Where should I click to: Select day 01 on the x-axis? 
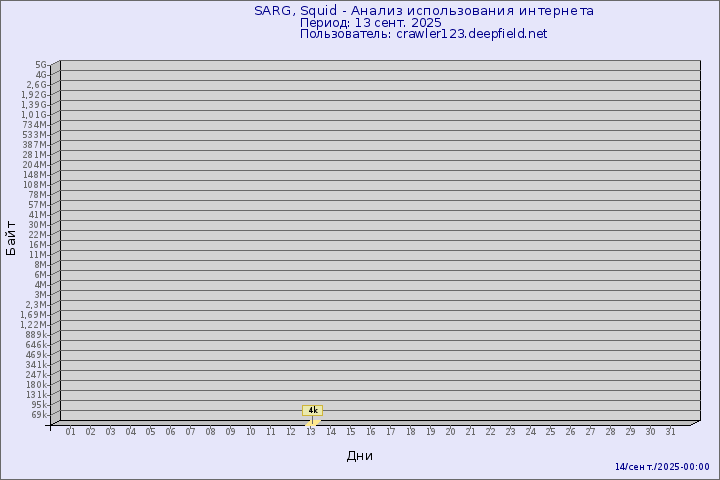(71, 432)
